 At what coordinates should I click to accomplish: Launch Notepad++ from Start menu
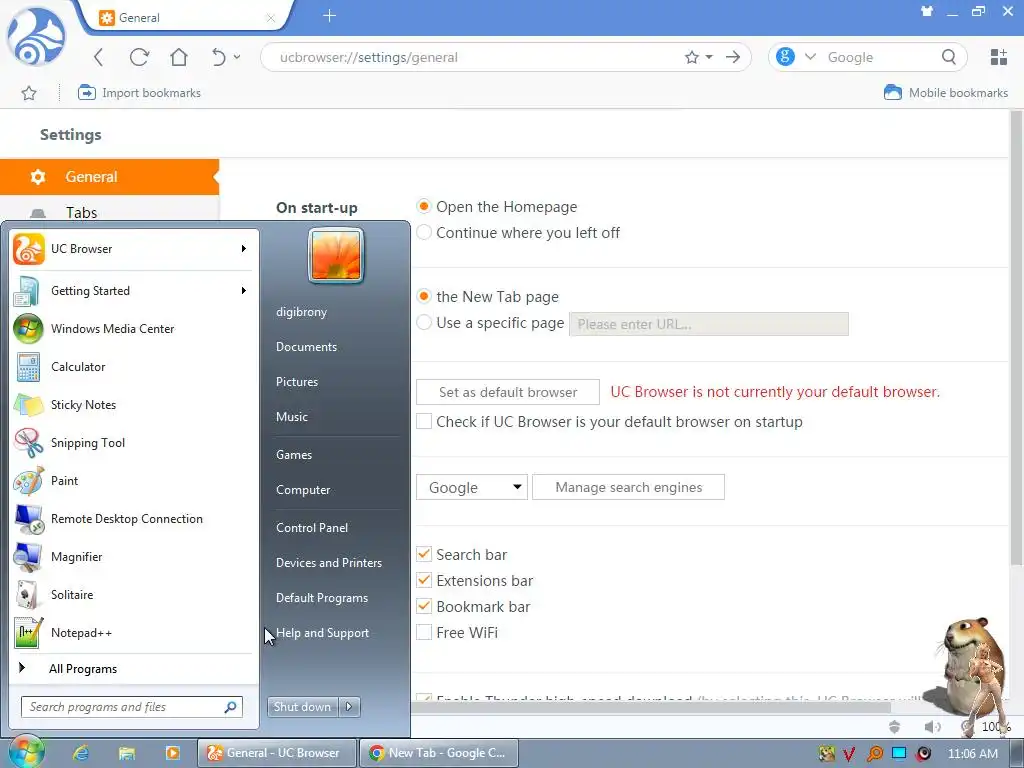click(x=131, y=633)
